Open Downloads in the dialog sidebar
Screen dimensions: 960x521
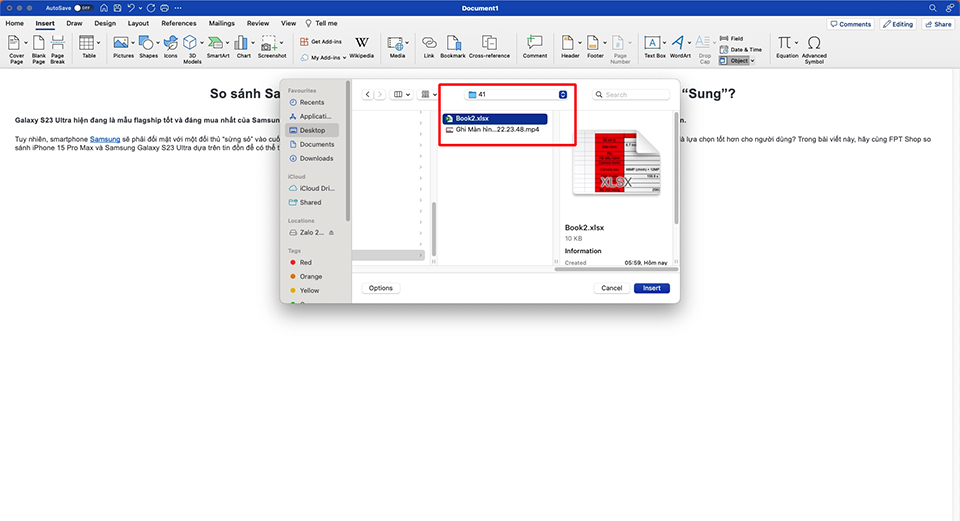pos(316,158)
